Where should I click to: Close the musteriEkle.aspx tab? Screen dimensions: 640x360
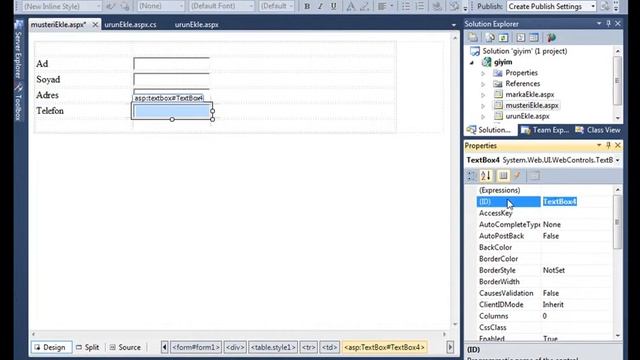tap(95, 24)
